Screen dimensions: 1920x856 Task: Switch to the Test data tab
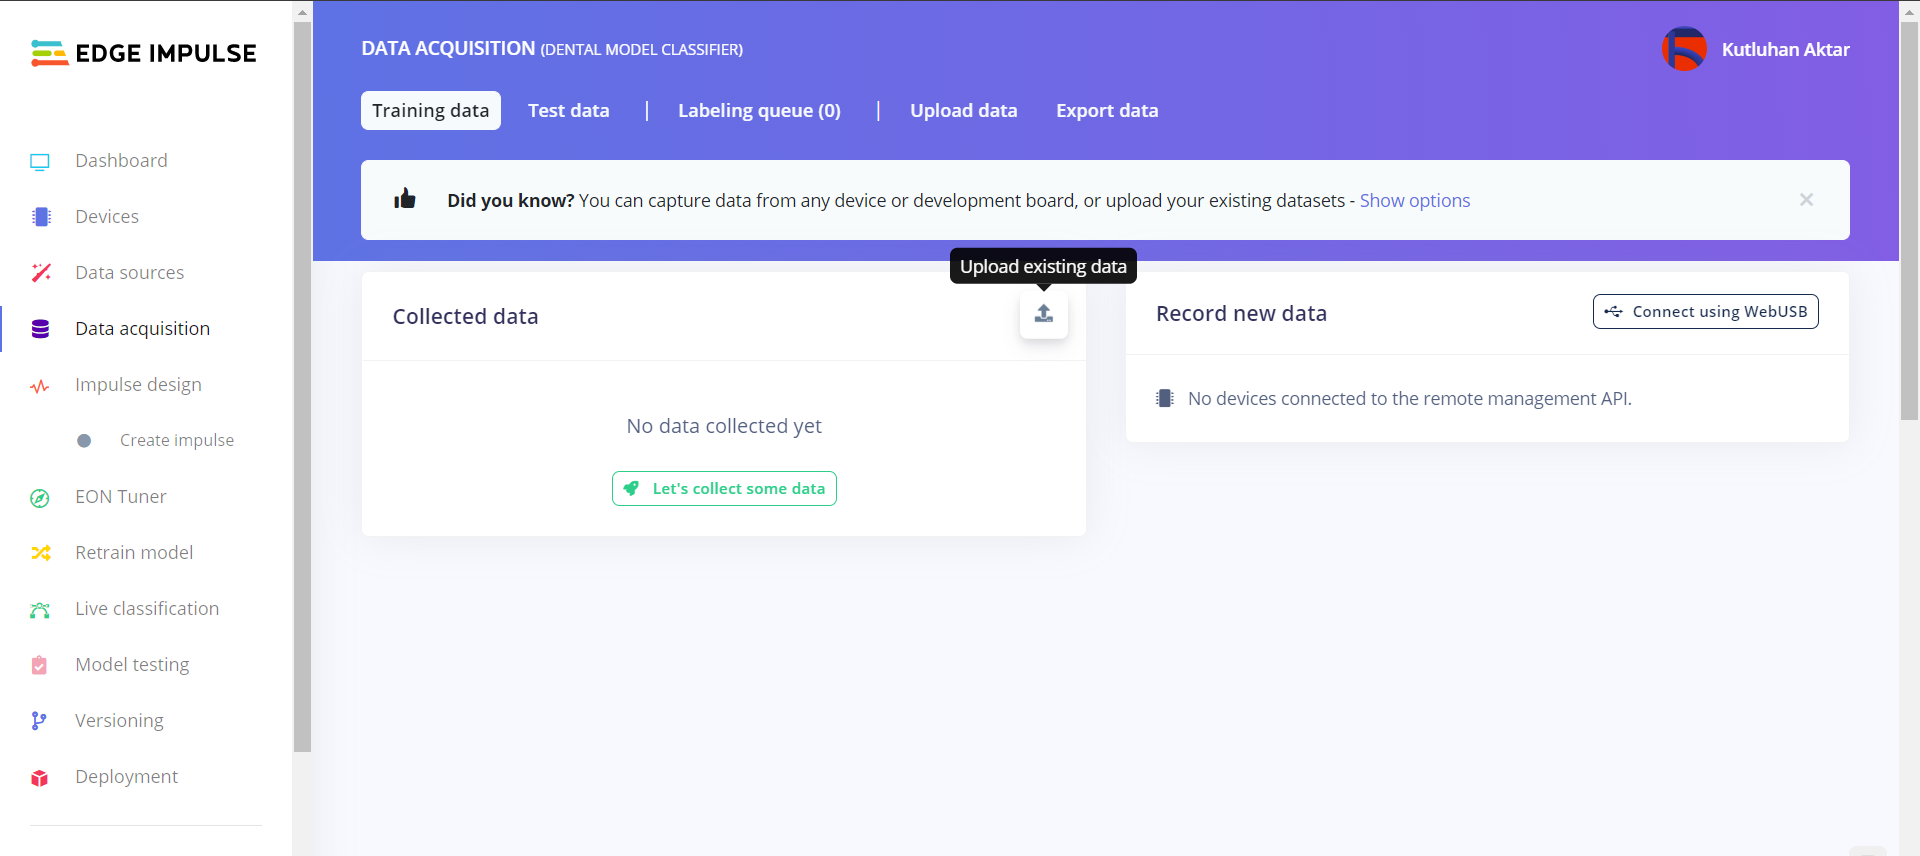pyautogui.click(x=569, y=111)
